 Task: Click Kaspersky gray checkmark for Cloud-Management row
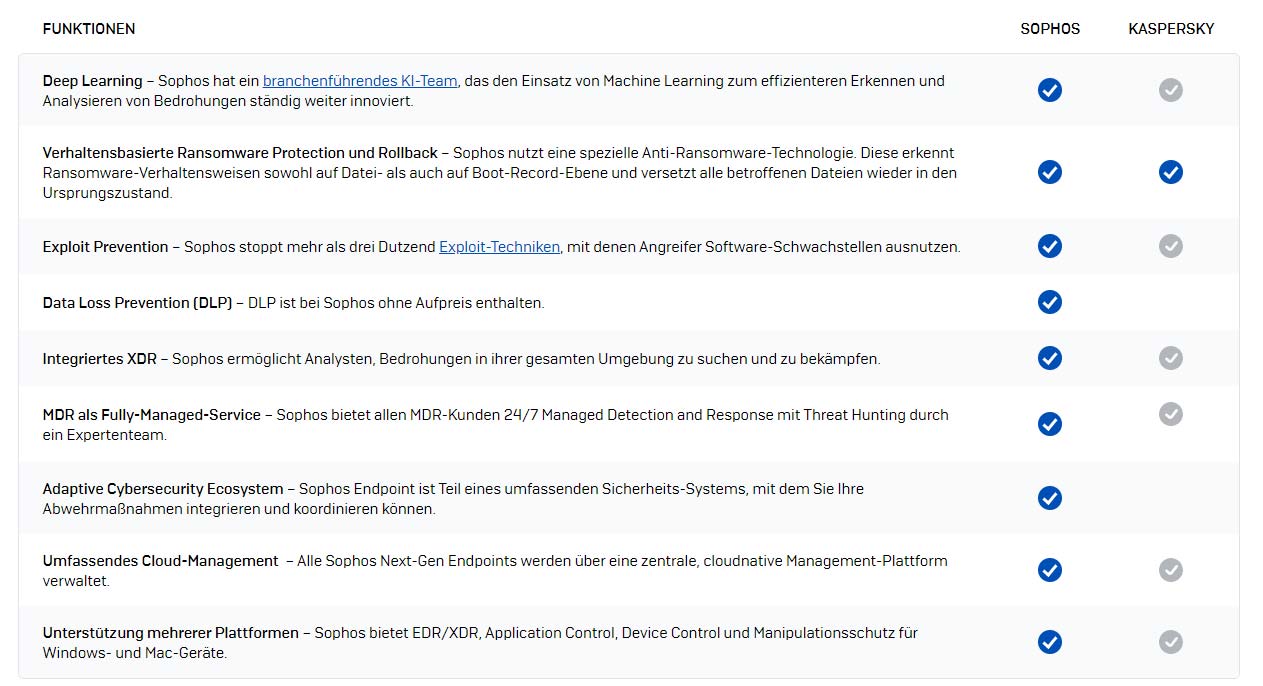pos(1170,570)
